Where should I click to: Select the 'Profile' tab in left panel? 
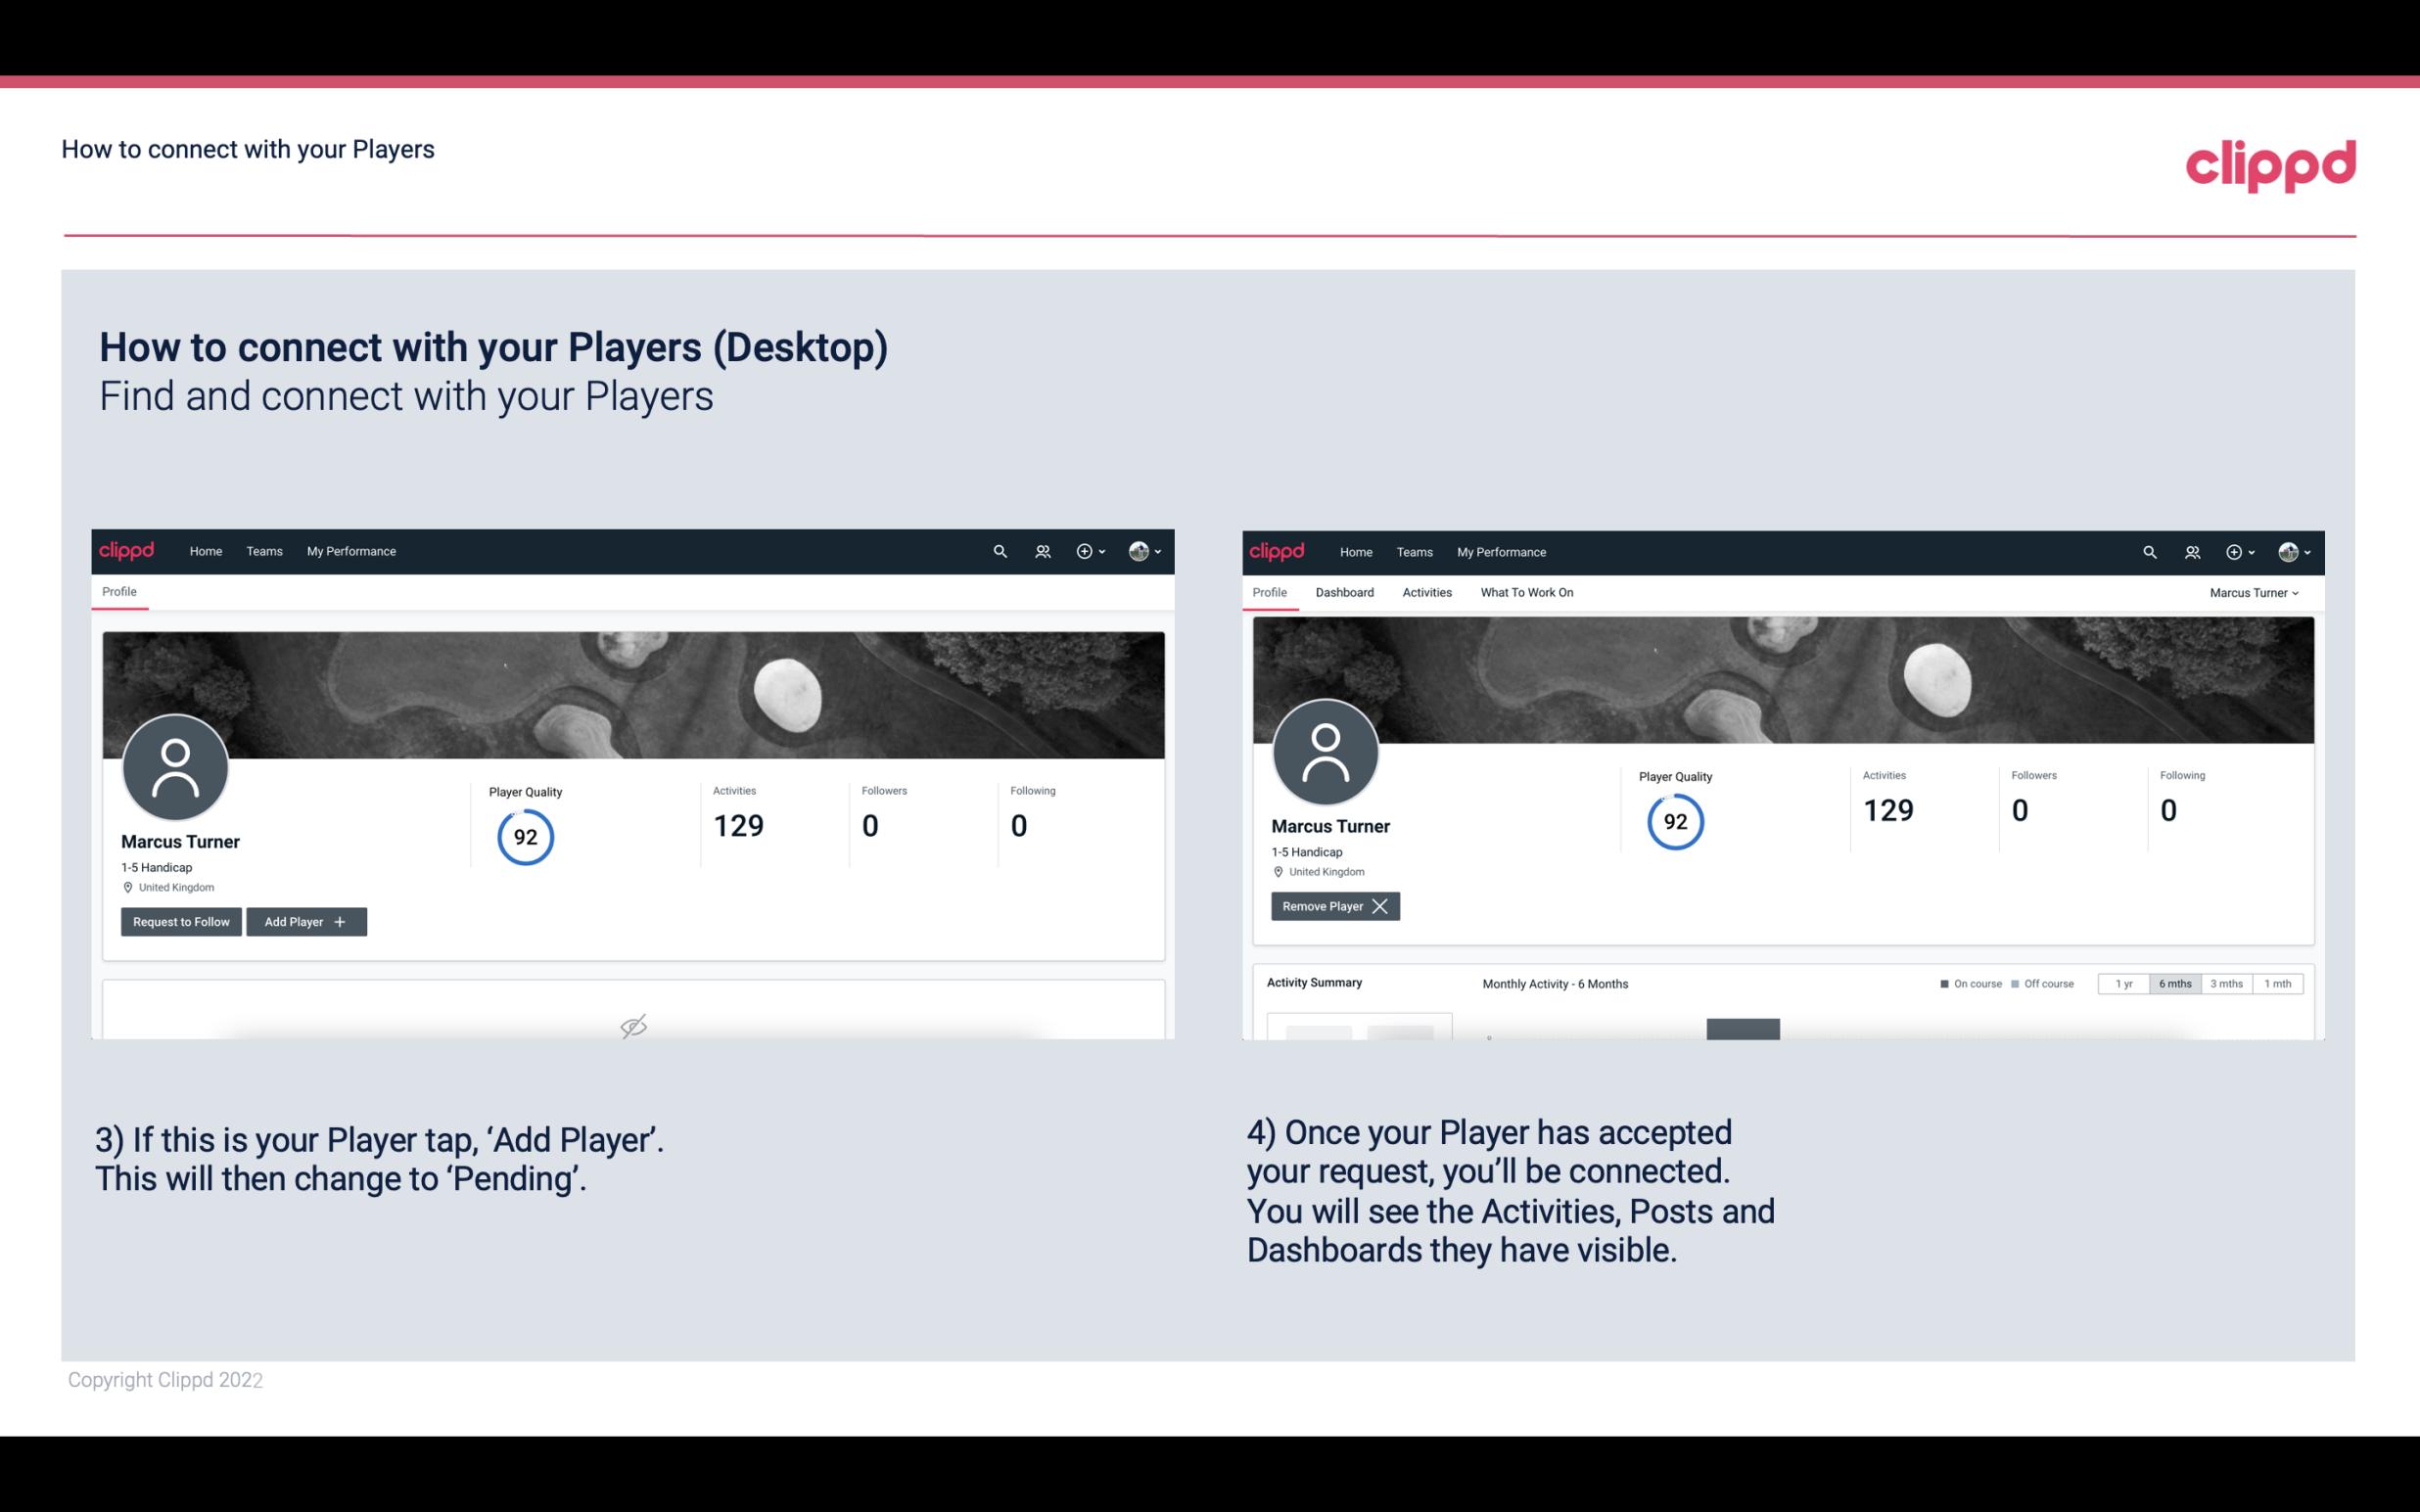[118, 592]
